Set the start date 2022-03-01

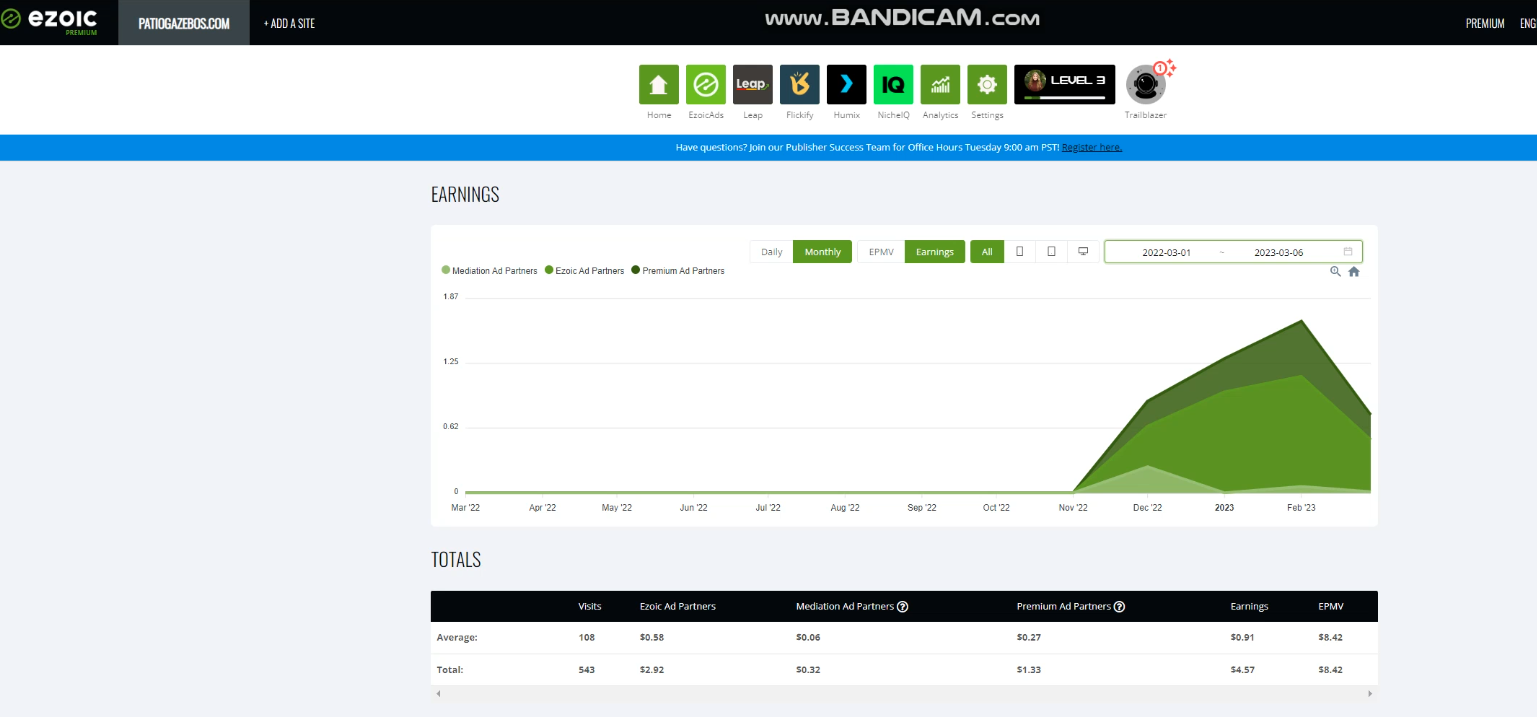1166,252
